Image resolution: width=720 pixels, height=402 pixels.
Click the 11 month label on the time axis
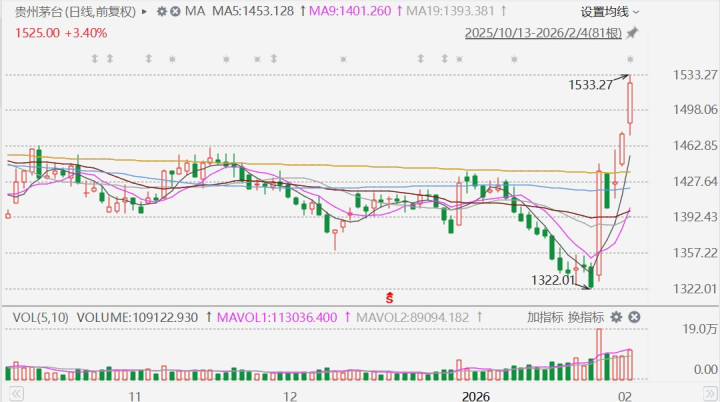[x=135, y=396]
